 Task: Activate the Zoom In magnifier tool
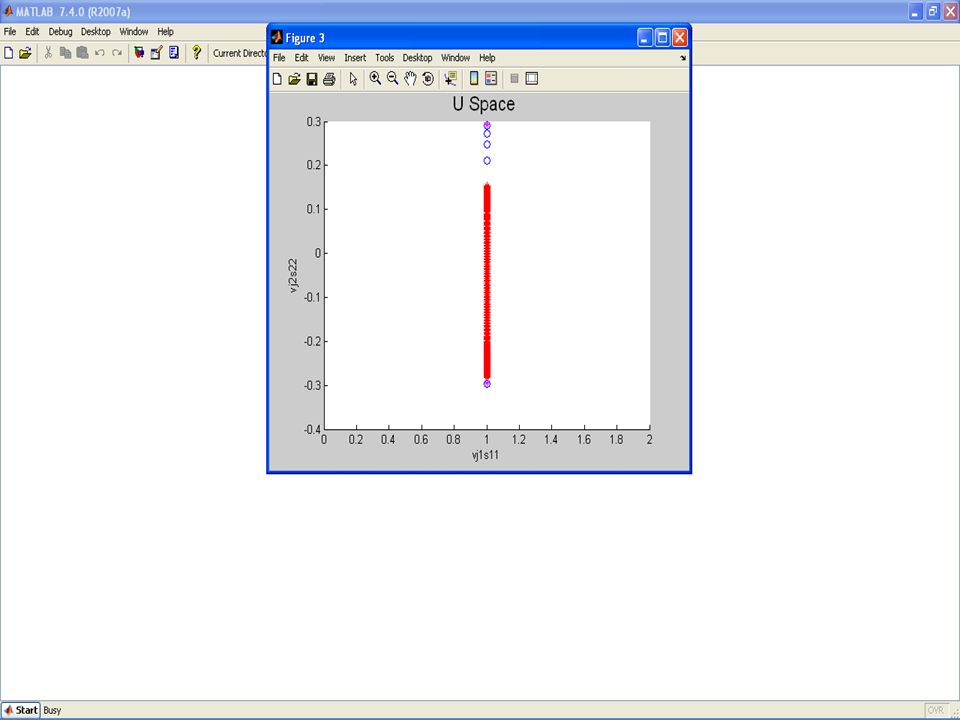pyautogui.click(x=375, y=78)
